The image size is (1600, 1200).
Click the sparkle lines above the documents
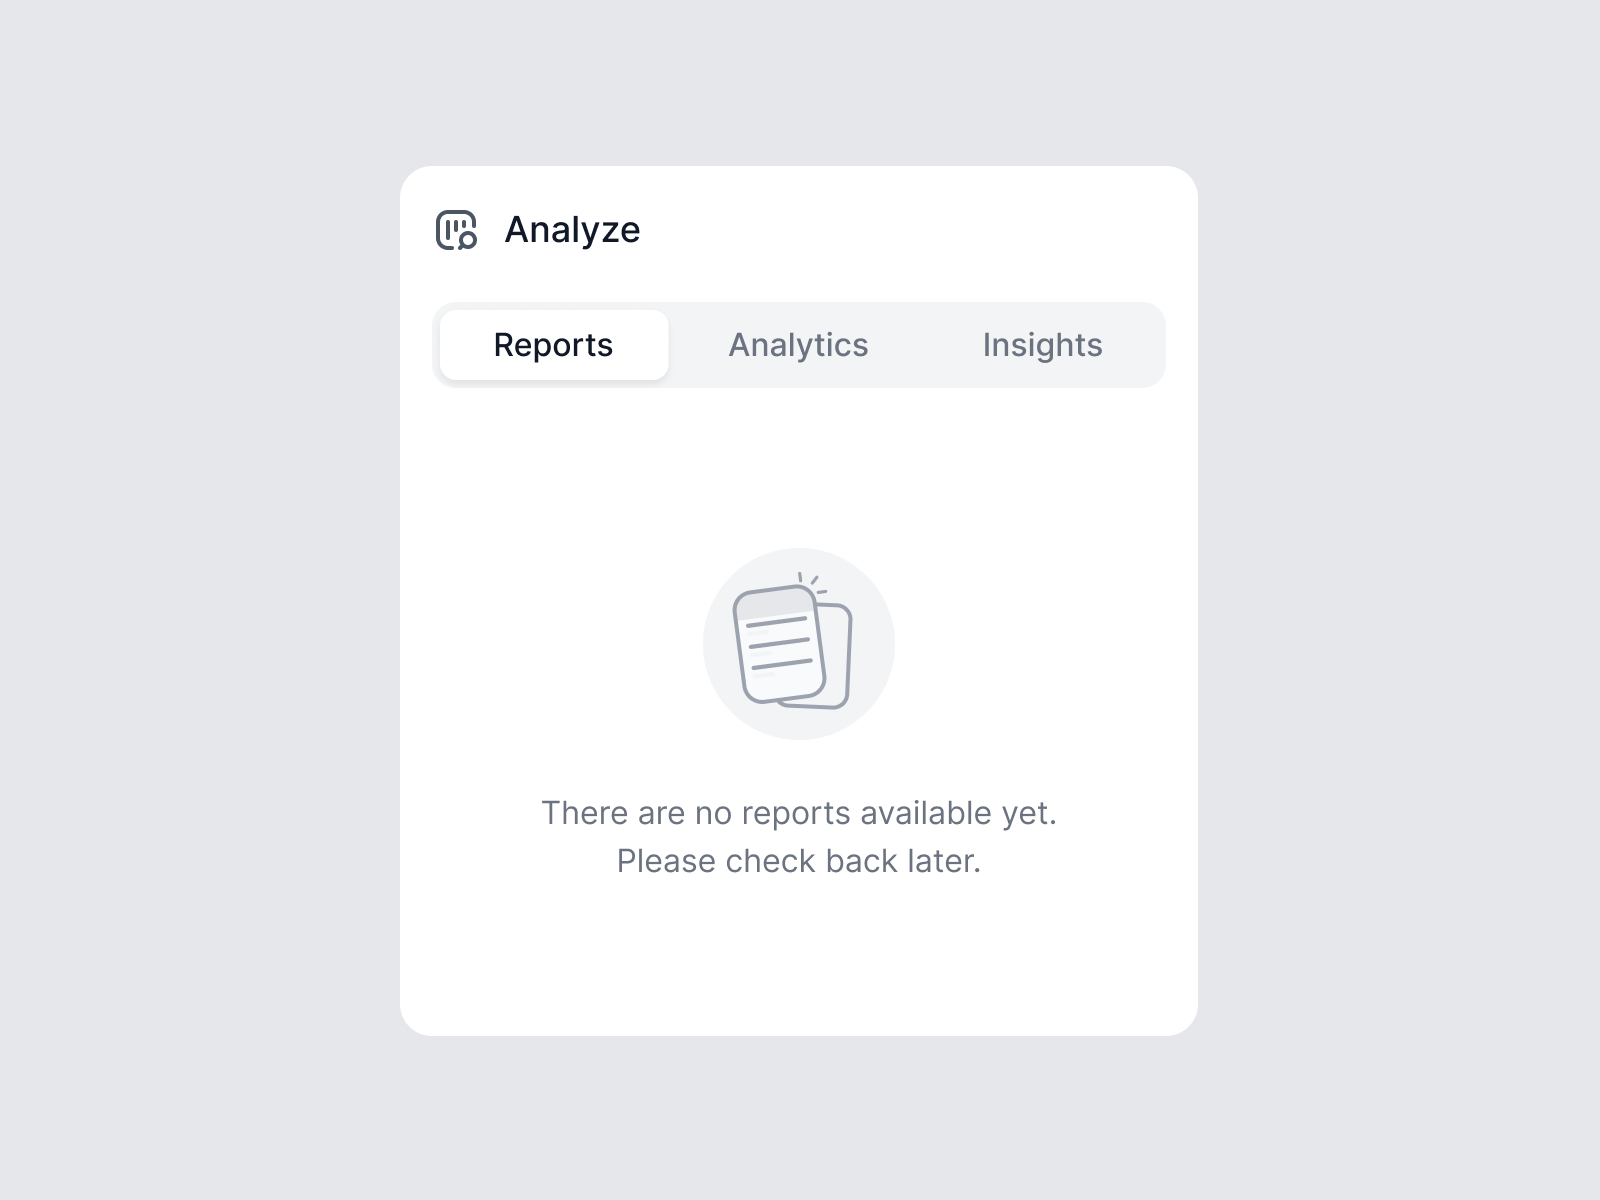tap(808, 578)
